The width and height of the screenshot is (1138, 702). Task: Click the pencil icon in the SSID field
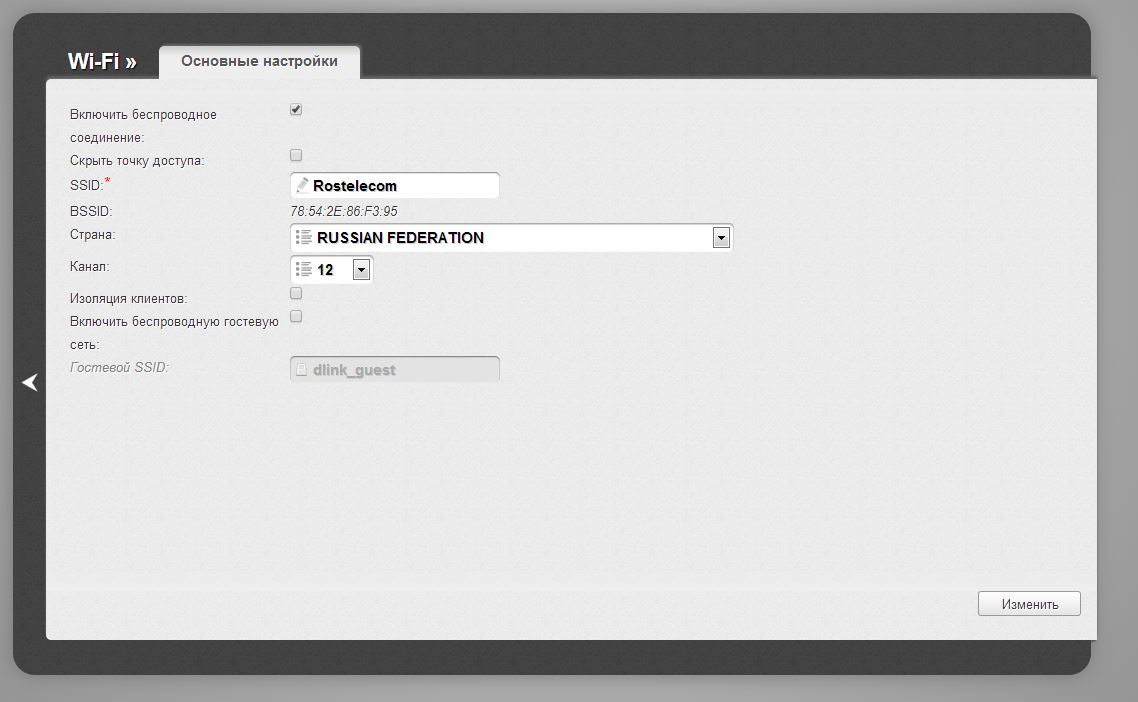(302, 185)
